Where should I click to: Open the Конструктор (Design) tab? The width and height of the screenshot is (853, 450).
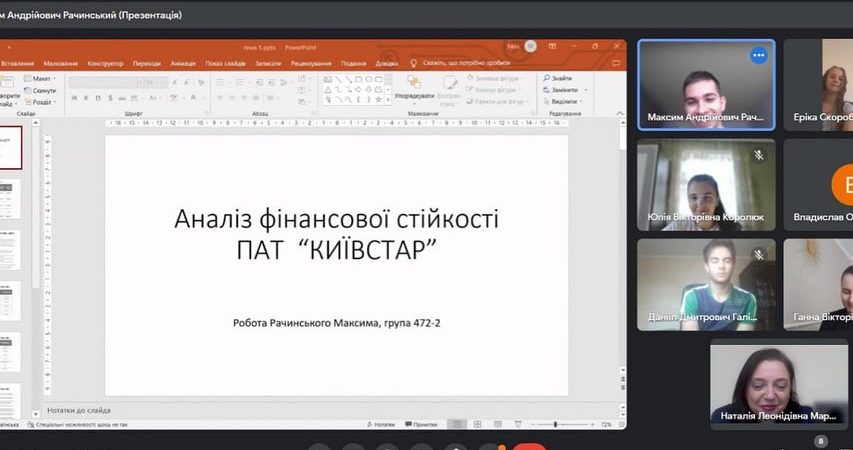[106, 63]
